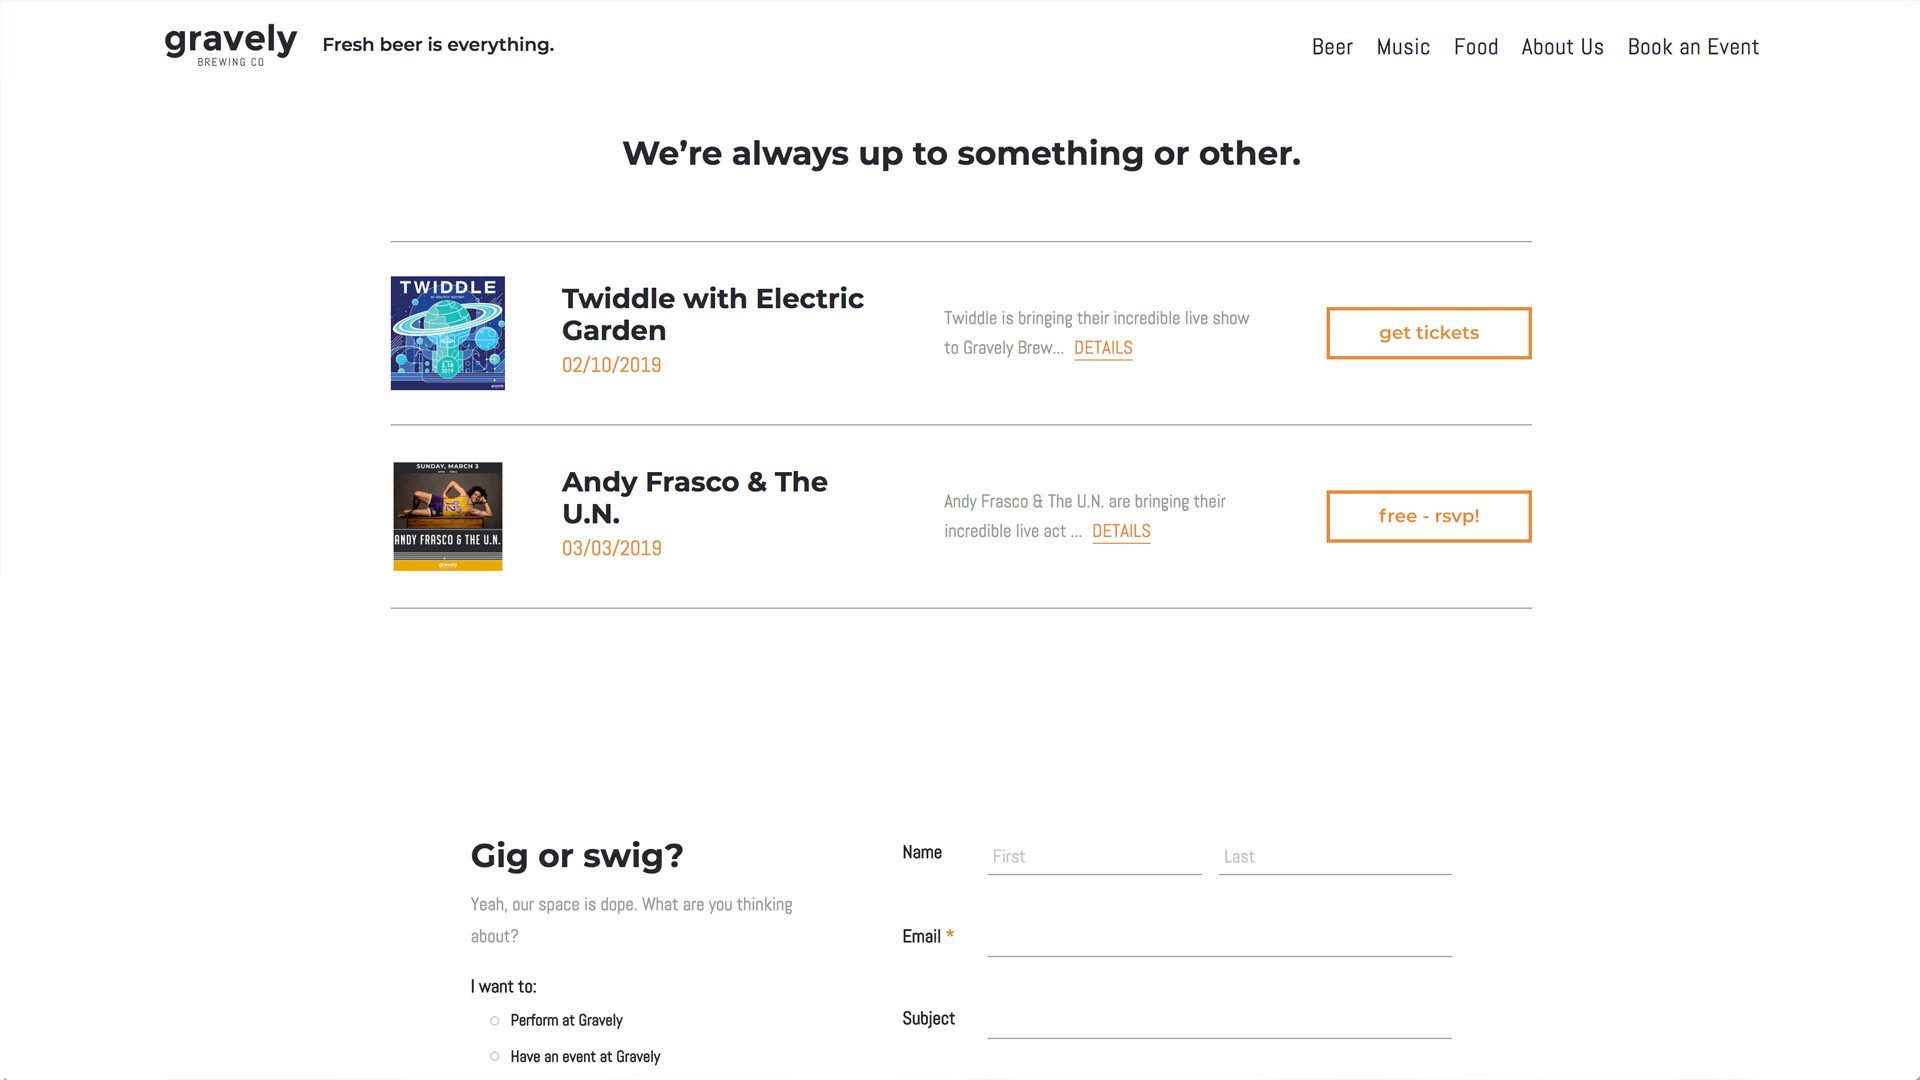Click into the Email field
Viewport: 1920px width, 1080px height.
[1219, 938]
